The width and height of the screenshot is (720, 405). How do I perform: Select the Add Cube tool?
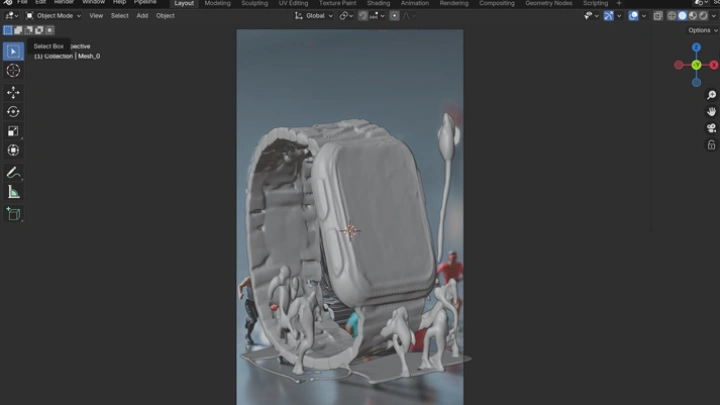(13, 214)
